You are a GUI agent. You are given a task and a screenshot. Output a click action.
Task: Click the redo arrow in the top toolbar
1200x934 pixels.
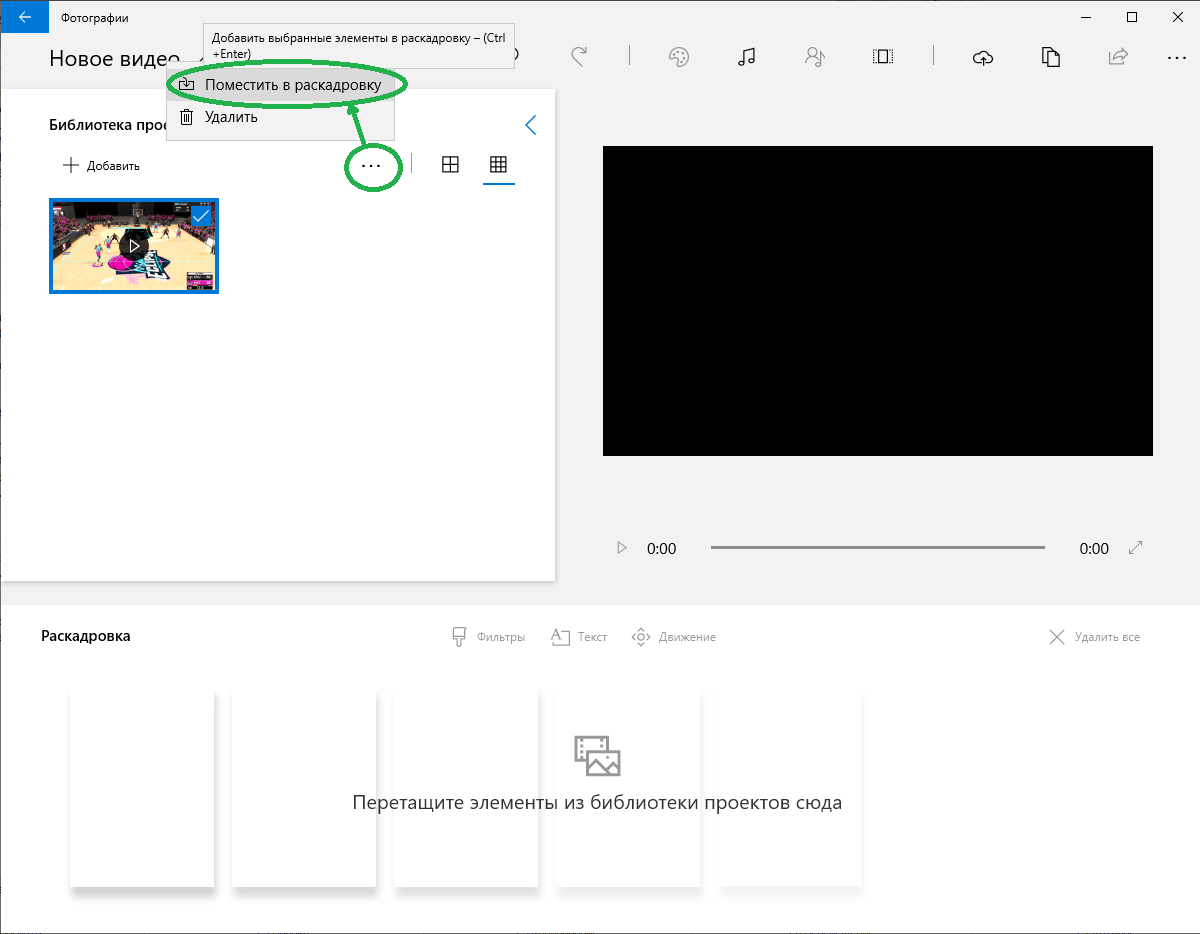coord(578,57)
